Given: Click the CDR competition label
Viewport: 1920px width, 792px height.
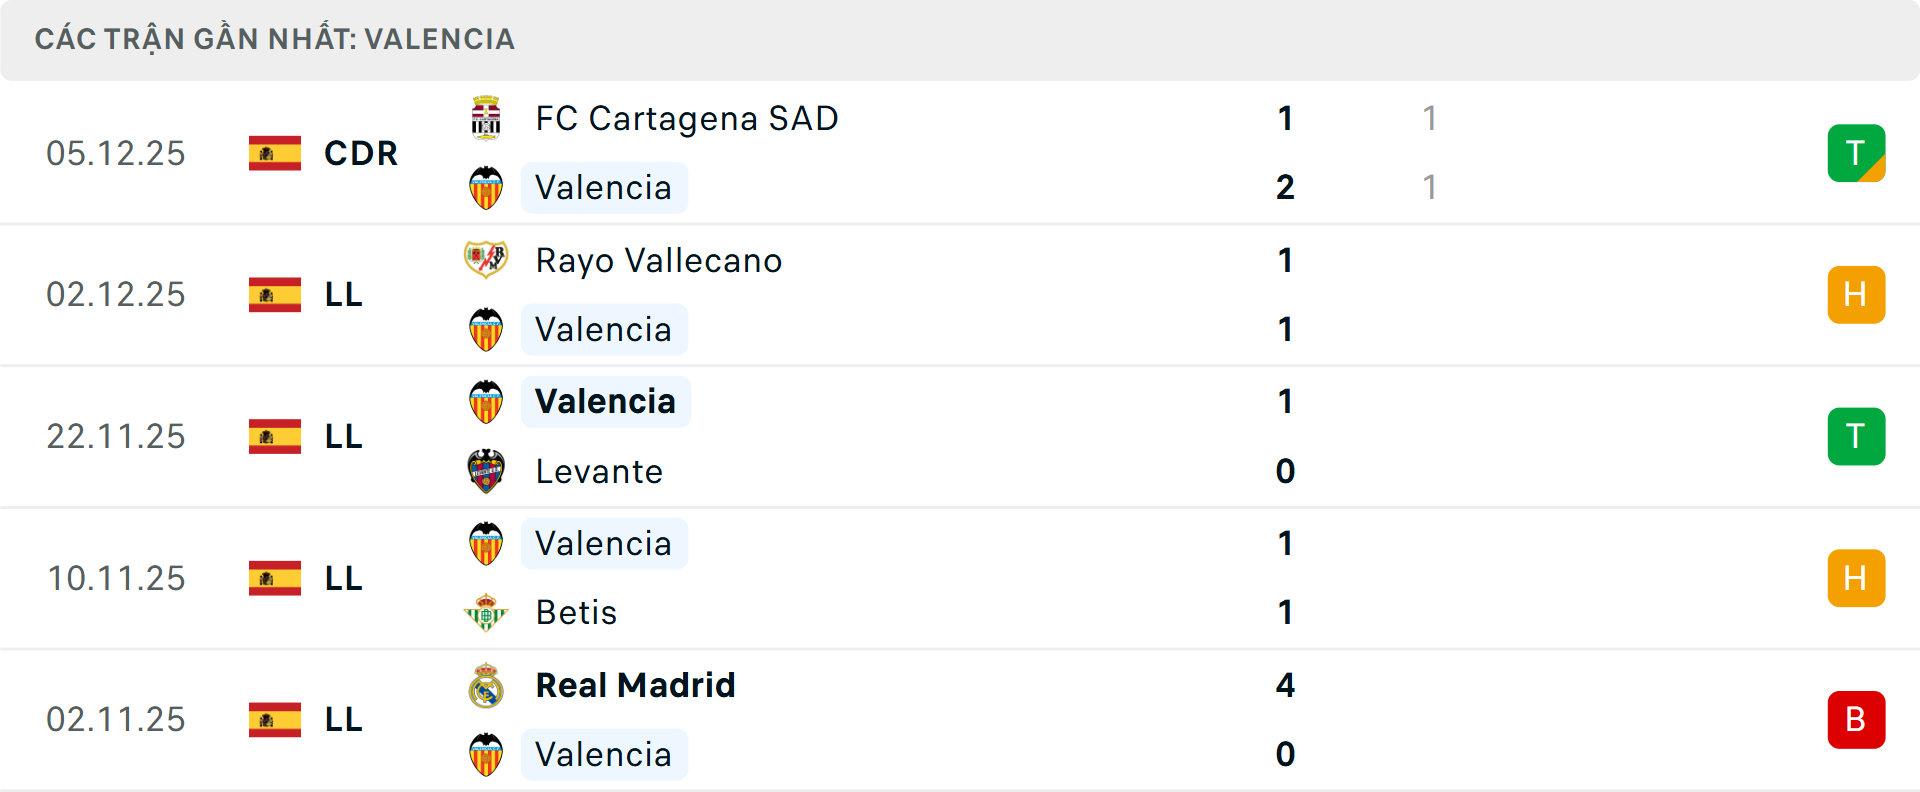Looking at the screenshot, I should [361, 153].
